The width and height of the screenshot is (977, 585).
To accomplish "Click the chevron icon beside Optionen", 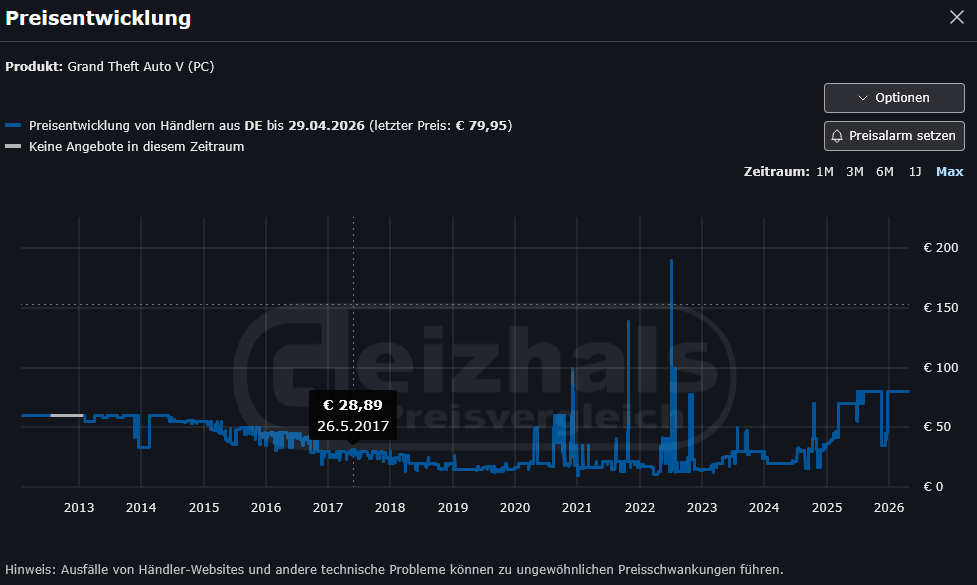I will [863, 98].
